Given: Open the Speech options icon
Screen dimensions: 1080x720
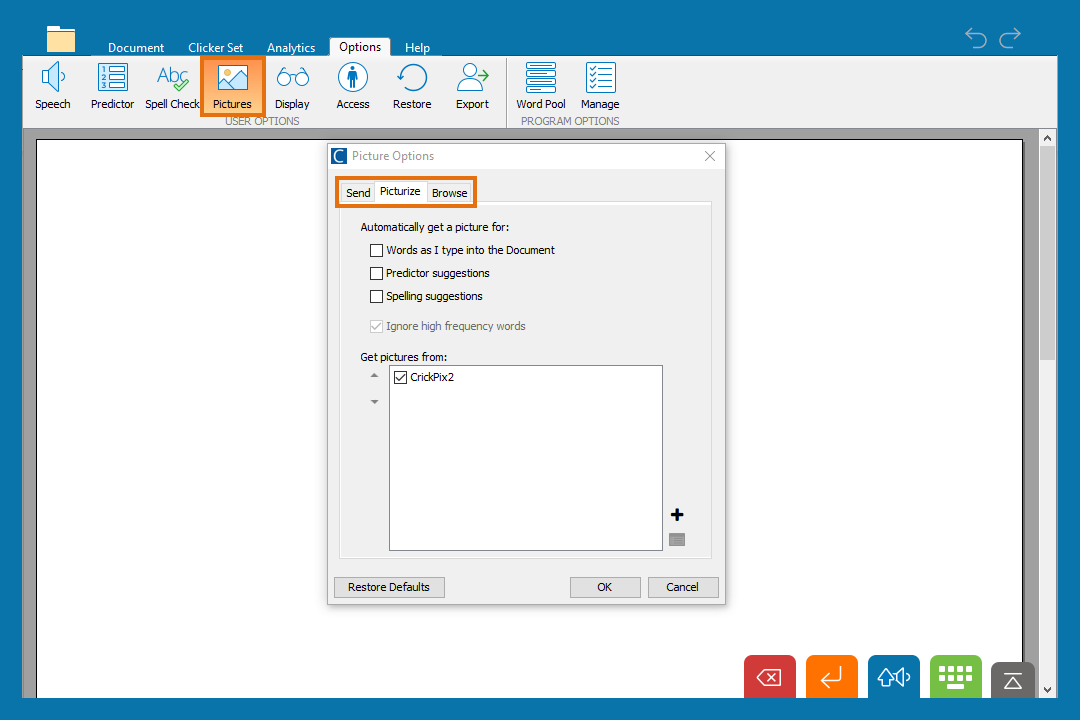Looking at the screenshot, I should tap(52, 86).
